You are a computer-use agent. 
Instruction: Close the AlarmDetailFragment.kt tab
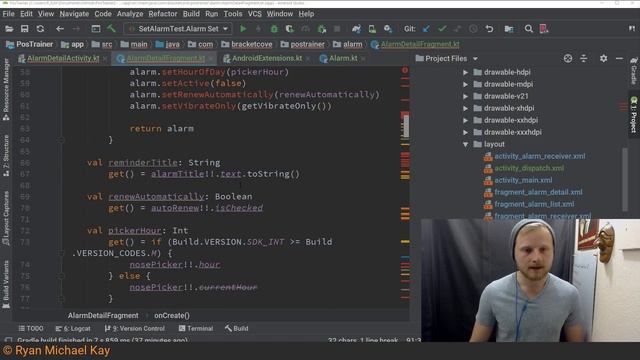coord(211,59)
